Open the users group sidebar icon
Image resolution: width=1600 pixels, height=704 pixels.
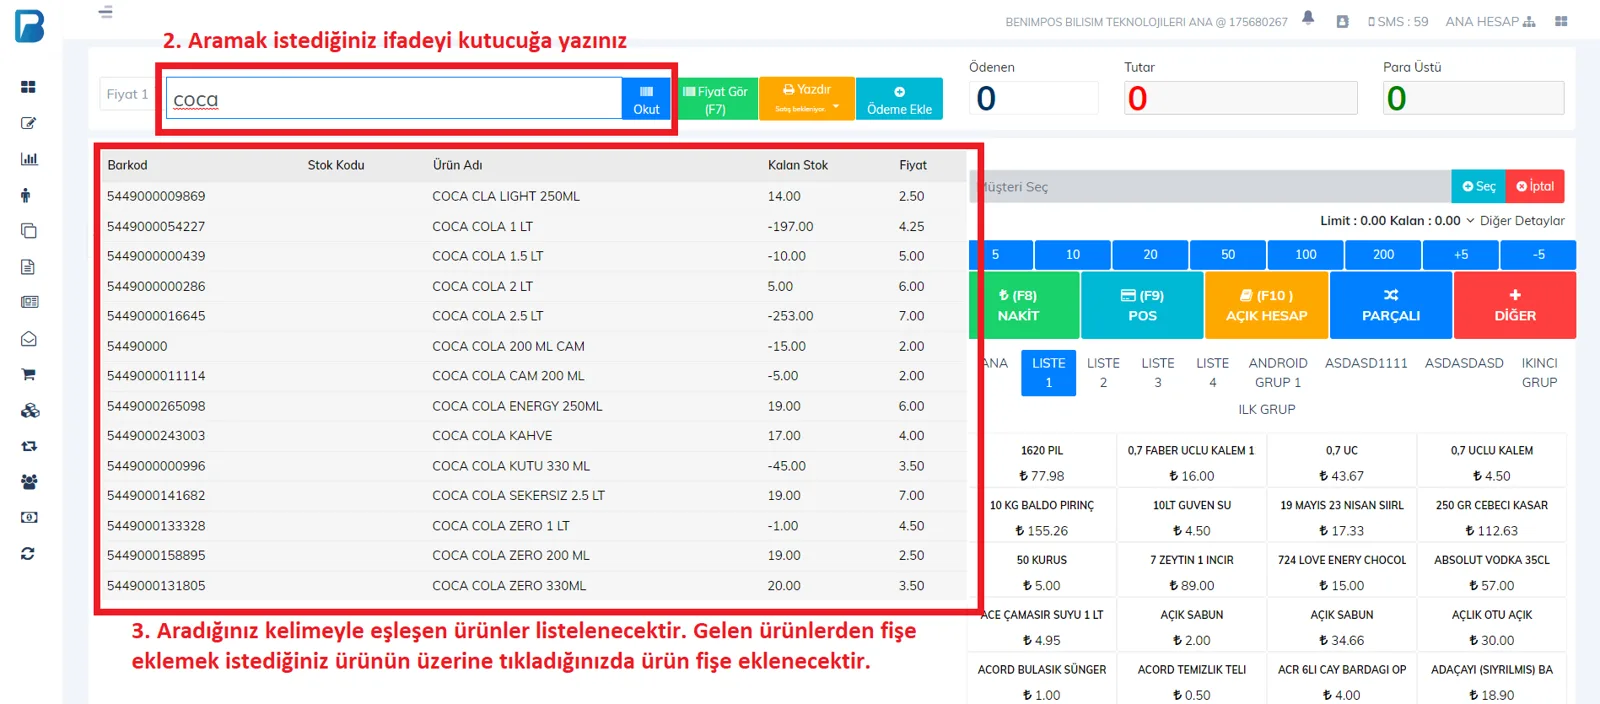(x=29, y=482)
